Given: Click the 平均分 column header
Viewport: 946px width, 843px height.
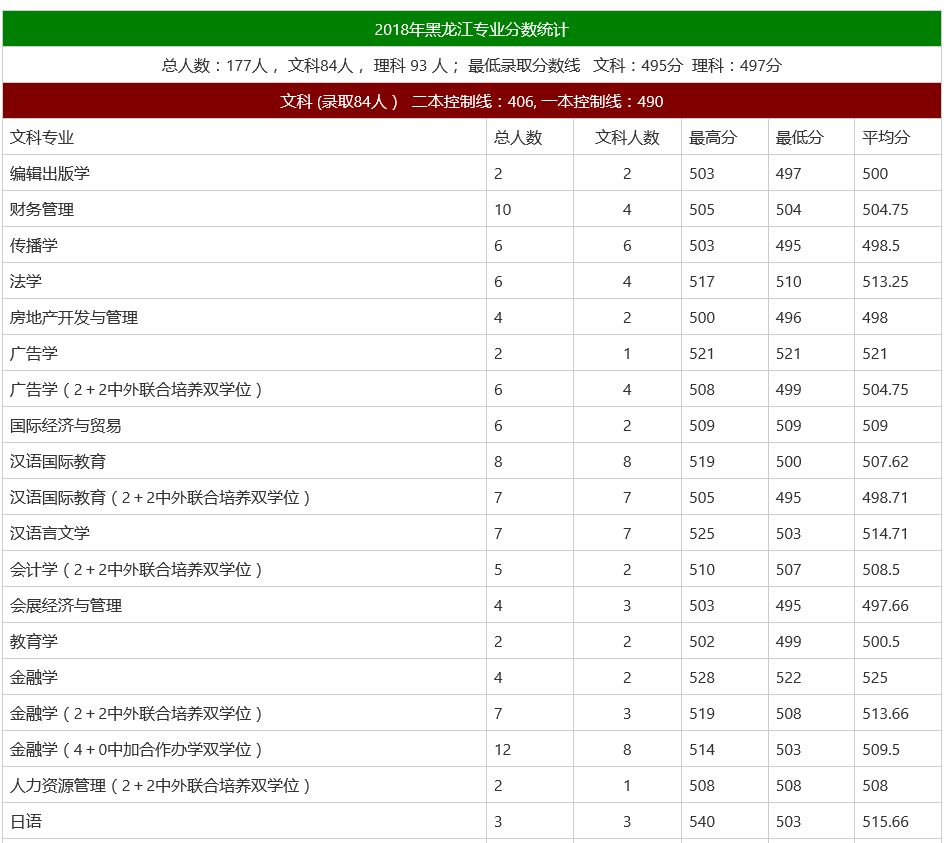Looking at the screenshot, I should point(886,138).
